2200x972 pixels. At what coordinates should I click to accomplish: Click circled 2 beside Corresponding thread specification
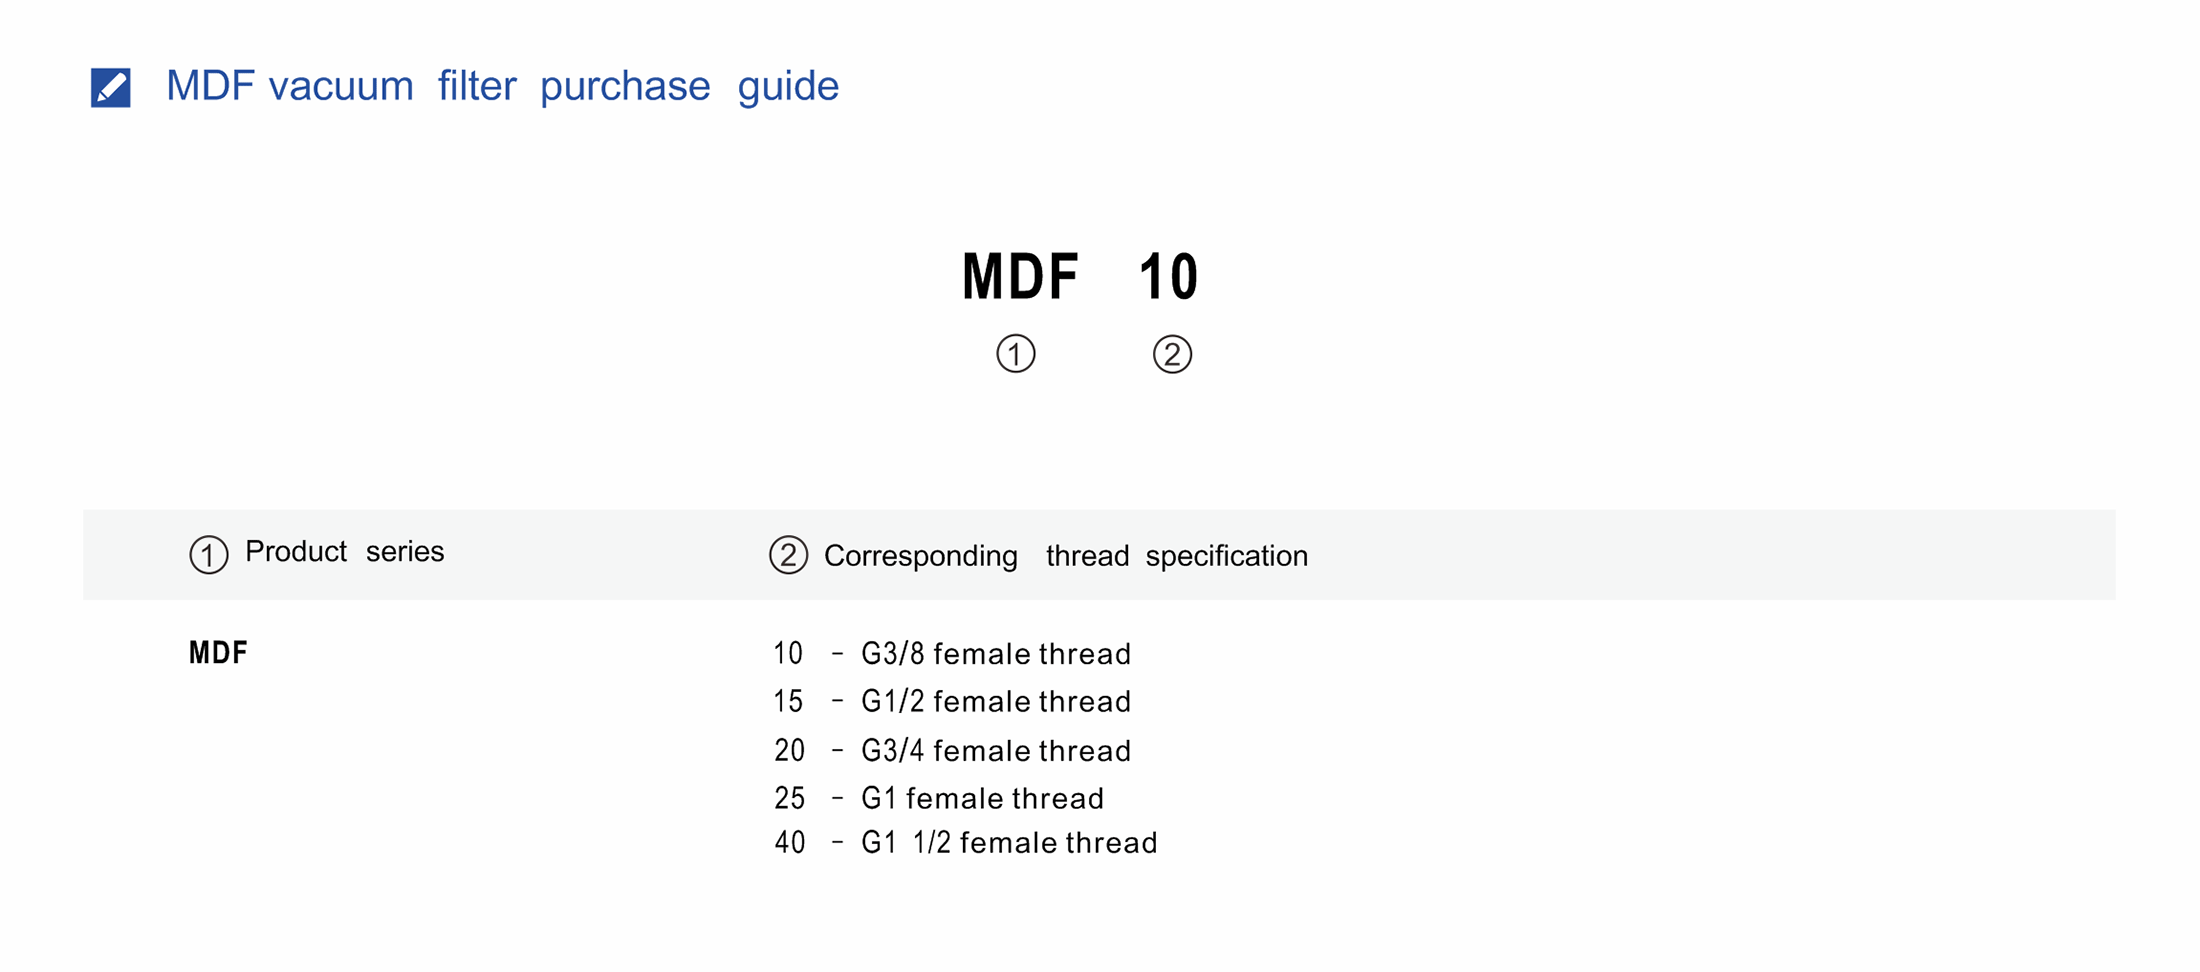click(x=788, y=555)
